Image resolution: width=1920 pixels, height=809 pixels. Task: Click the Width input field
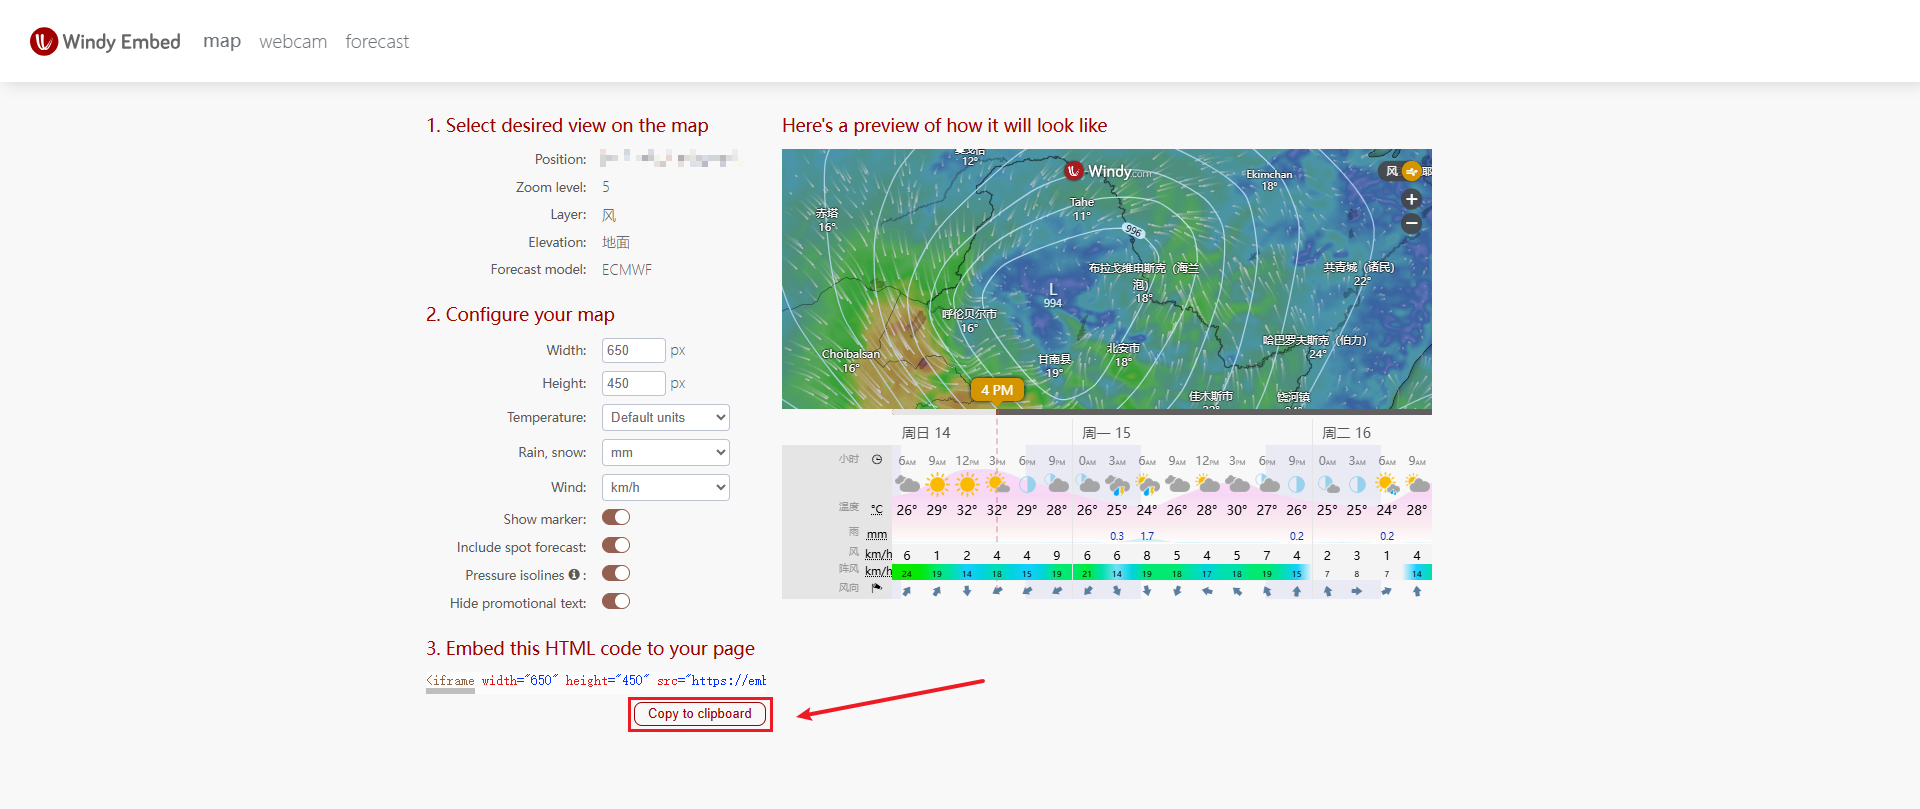coord(633,351)
